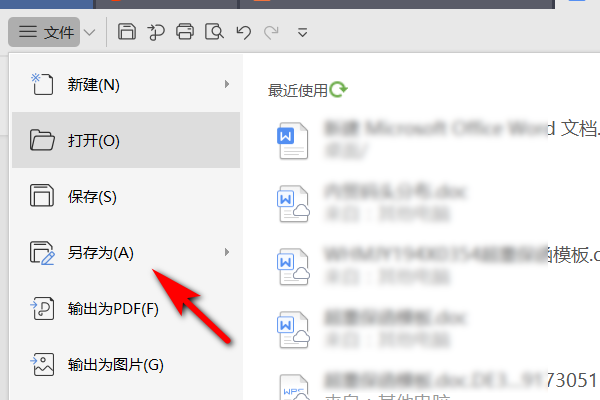This screenshot has width=600, height=400.
Task: Choose 打开(O) in the file menu
Action: click(126, 140)
